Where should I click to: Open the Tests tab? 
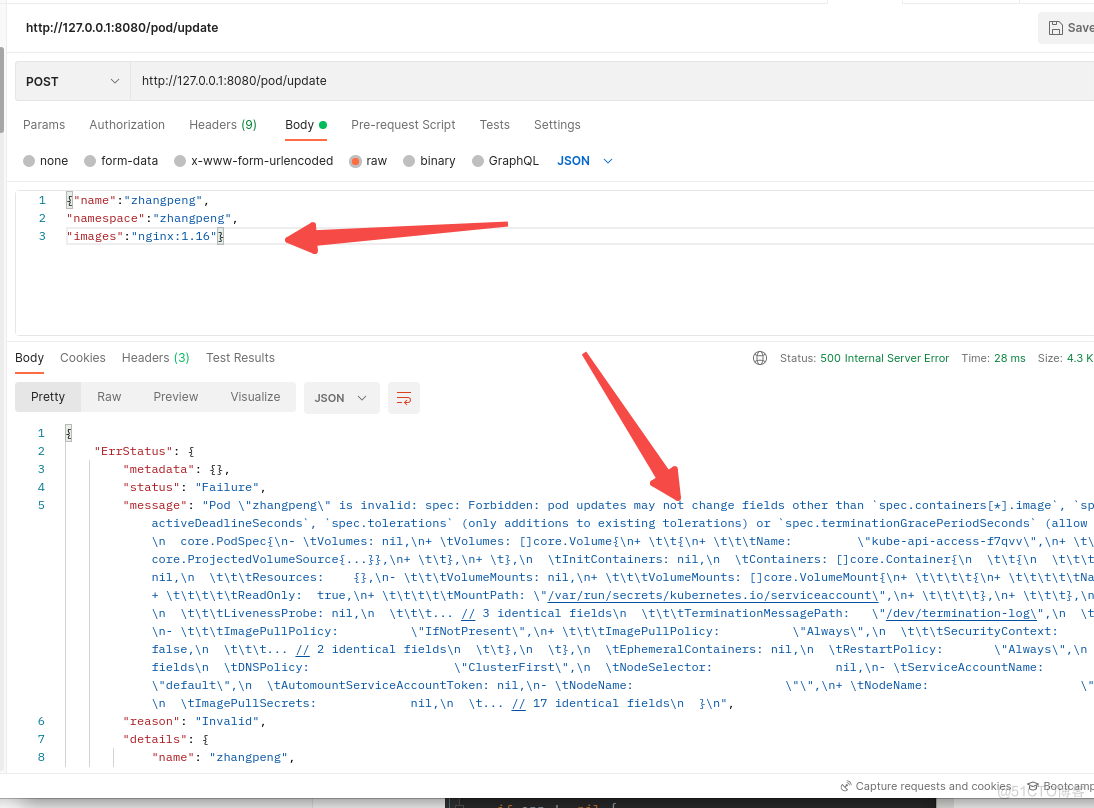[494, 124]
